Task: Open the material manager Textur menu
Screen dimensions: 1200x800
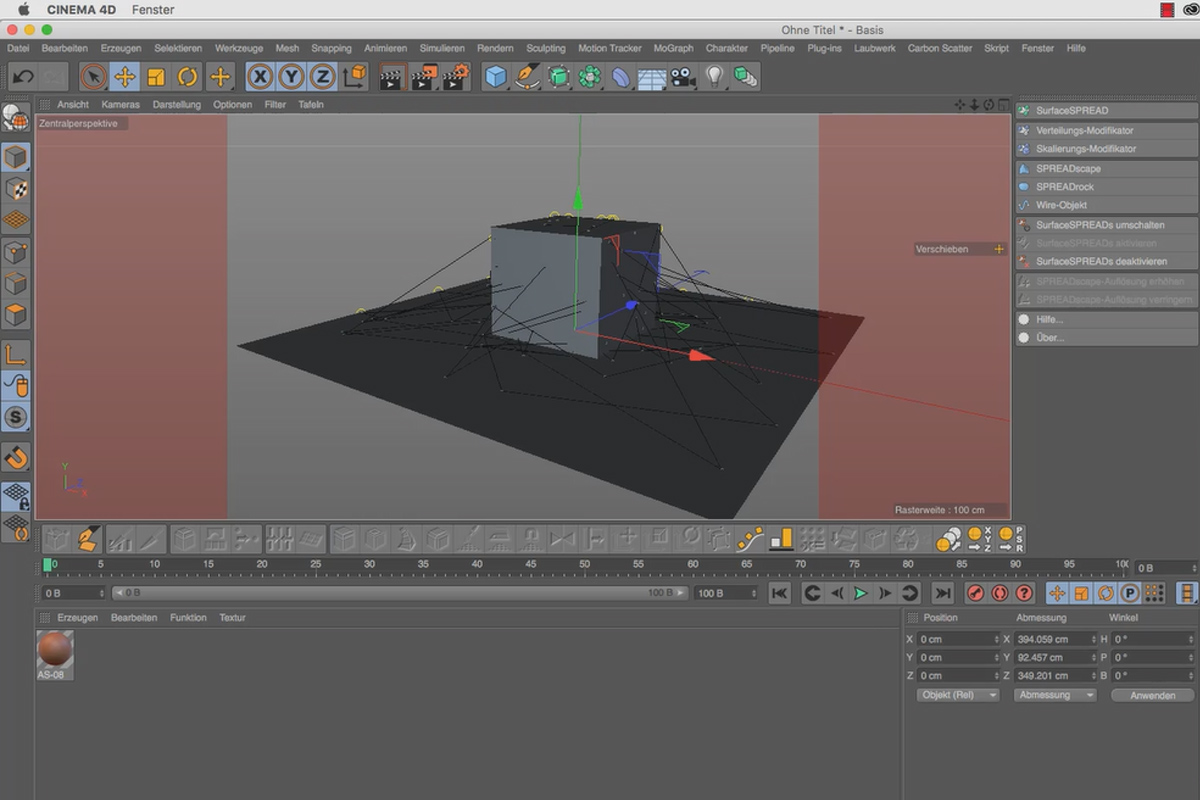Action: click(x=232, y=618)
